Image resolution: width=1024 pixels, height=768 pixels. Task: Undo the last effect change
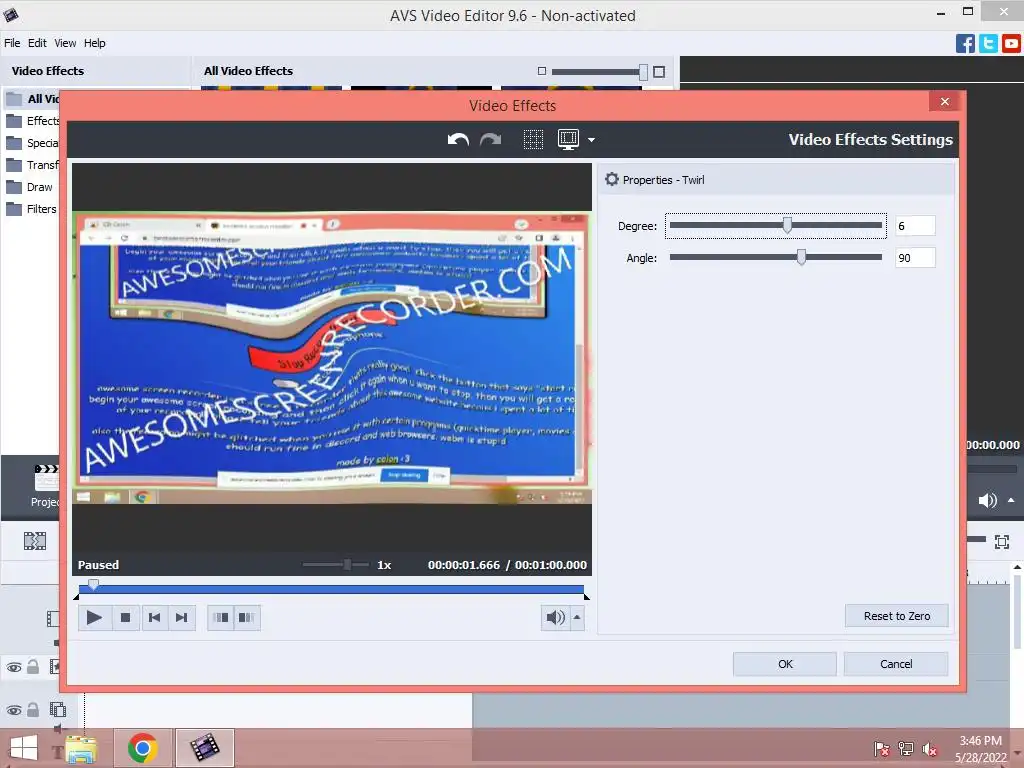click(458, 140)
